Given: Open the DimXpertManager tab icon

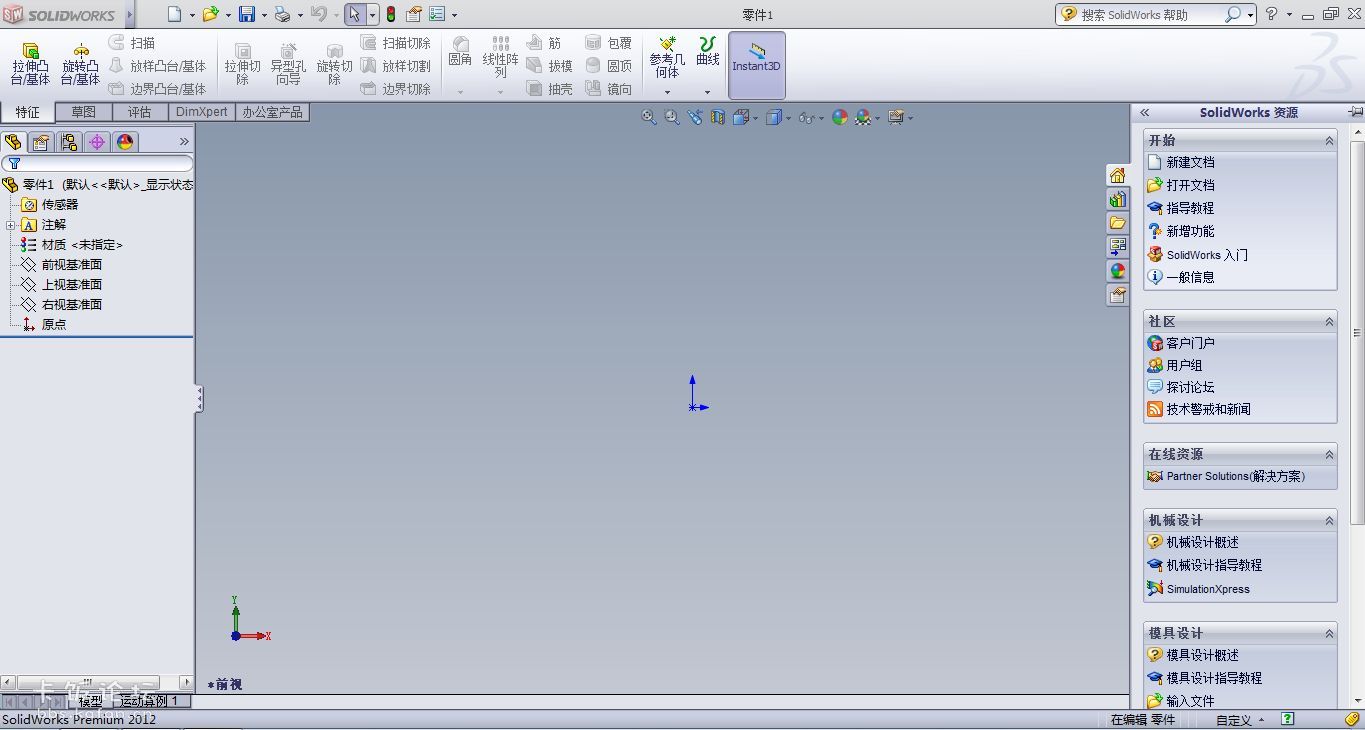Looking at the screenshot, I should point(97,142).
